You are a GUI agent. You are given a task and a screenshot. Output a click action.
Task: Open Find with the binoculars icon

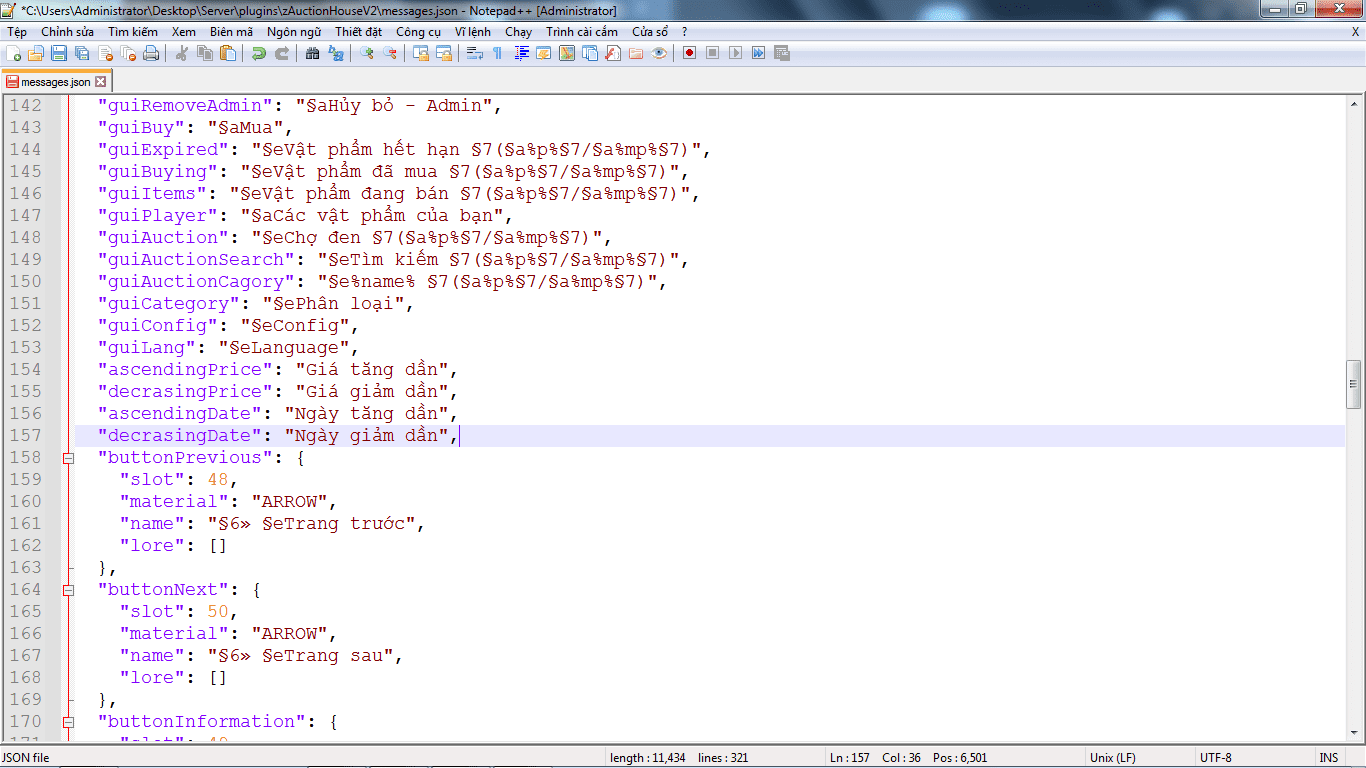[x=312, y=53]
